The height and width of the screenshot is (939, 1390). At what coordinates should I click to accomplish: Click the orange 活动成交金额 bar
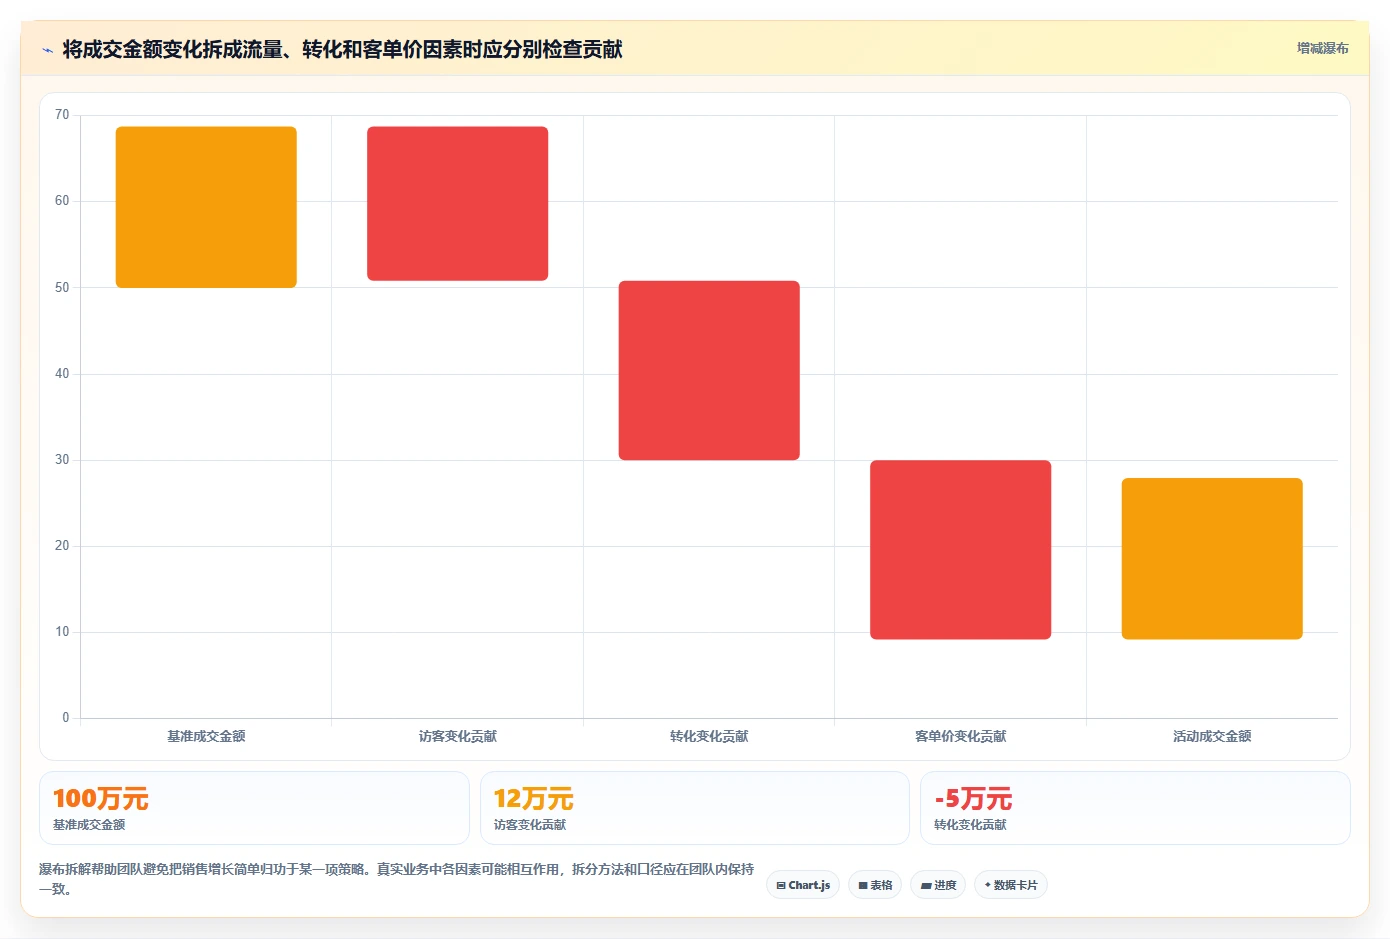1212,559
